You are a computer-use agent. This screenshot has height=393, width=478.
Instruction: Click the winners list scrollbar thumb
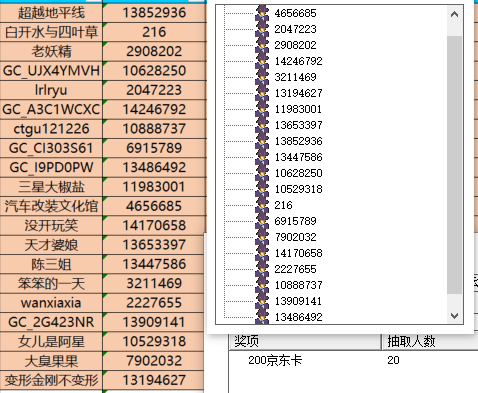point(454,165)
